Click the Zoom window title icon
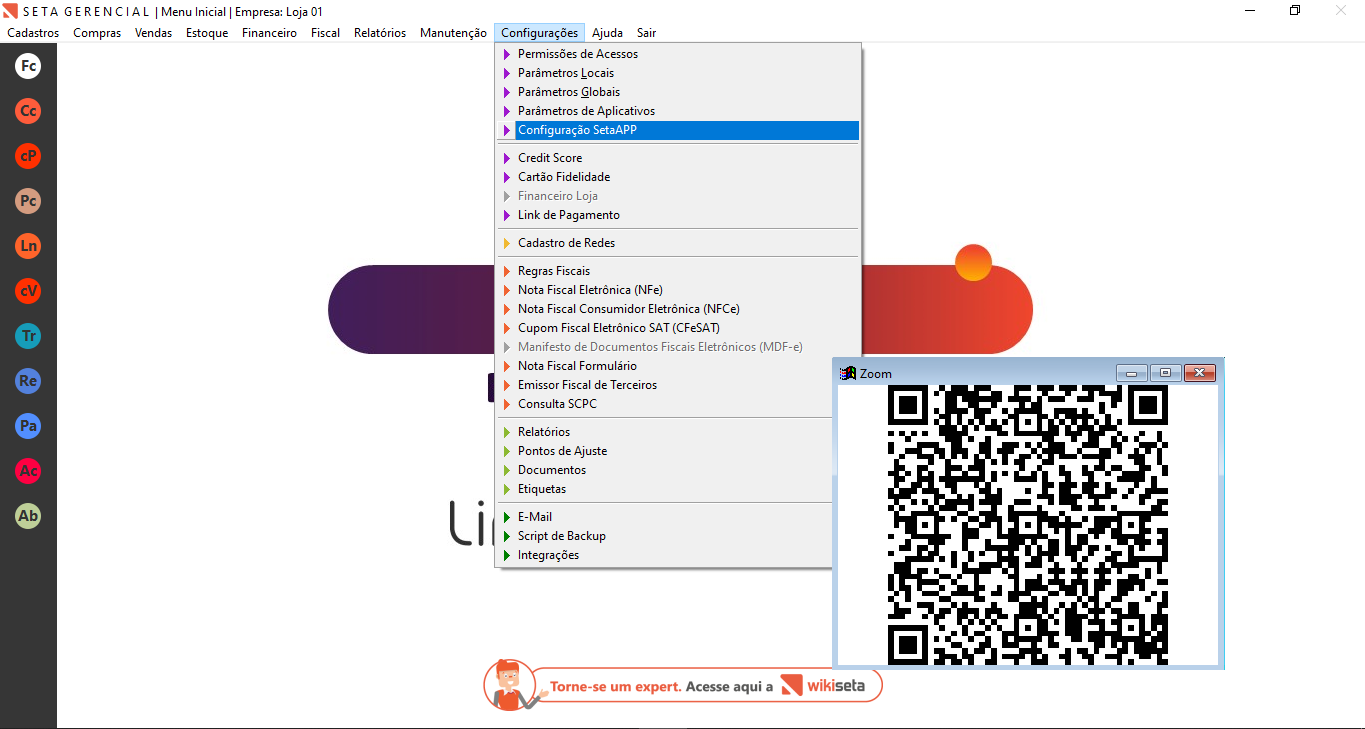1365x729 pixels. pyautogui.click(x=847, y=373)
